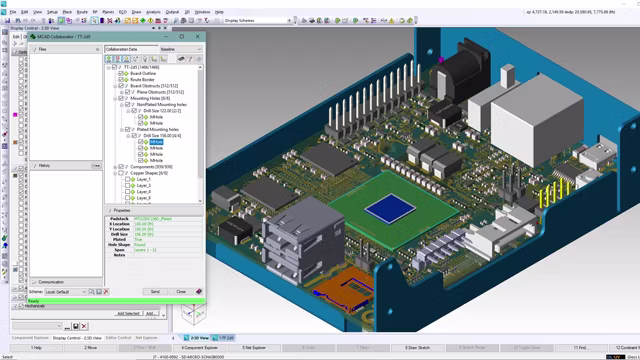Screen dimensions: 640x360
Task: Click the Save icon in main toolbar
Action: tap(7, 20)
